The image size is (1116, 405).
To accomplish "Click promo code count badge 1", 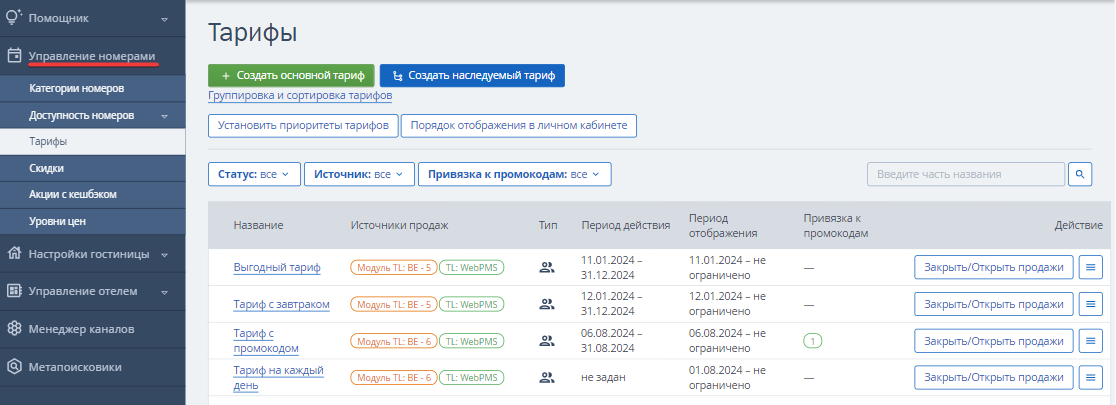I will click(x=812, y=341).
